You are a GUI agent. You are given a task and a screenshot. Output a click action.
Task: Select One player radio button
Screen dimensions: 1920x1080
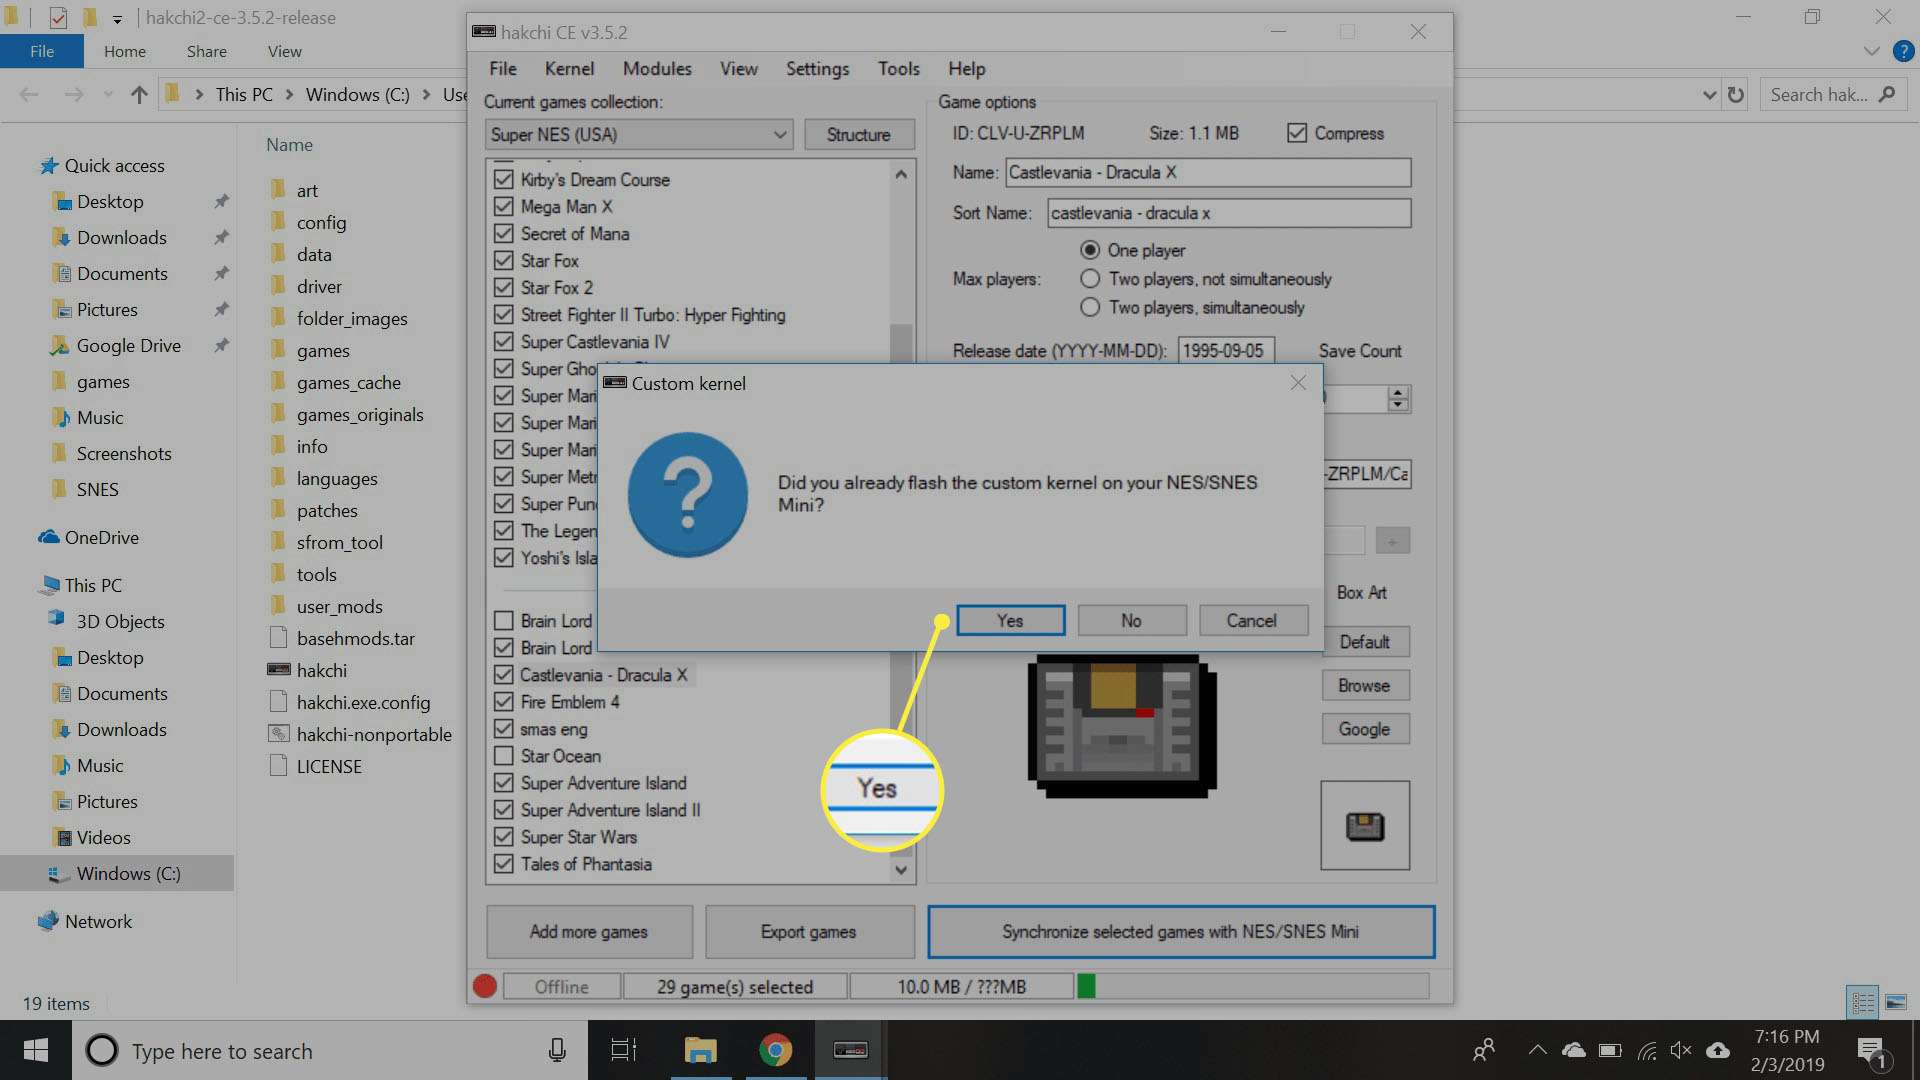click(x=1089, y=251)
